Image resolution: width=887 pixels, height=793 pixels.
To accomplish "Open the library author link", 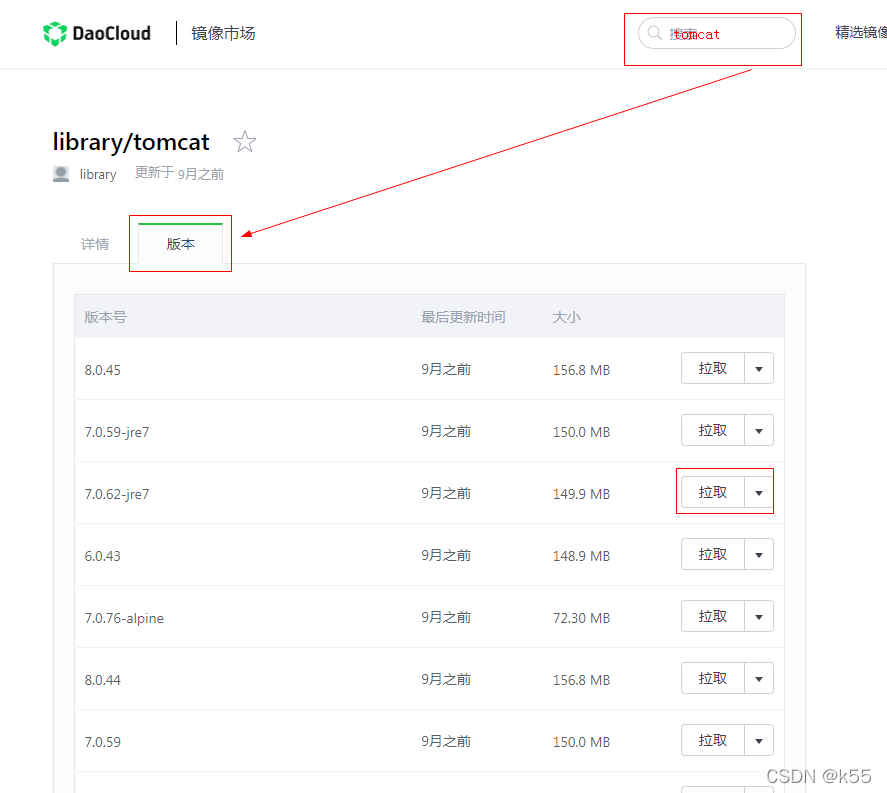I will click(x=98, y=174).
